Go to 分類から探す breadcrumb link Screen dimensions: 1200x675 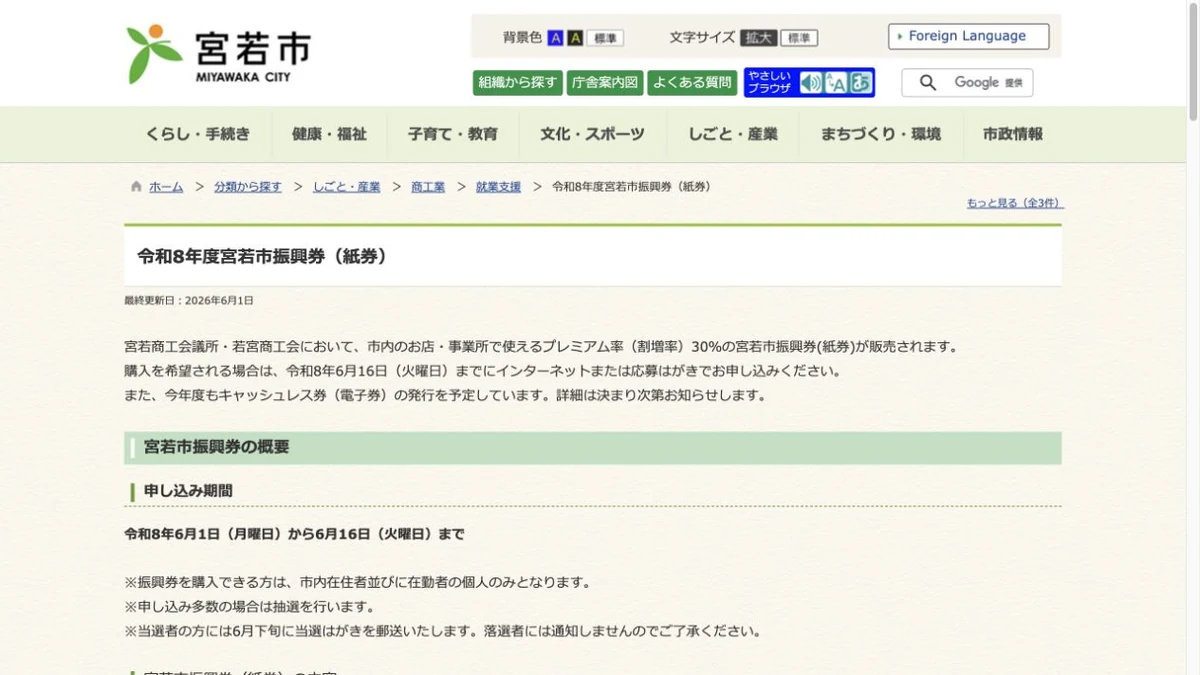tap(248, 187)
